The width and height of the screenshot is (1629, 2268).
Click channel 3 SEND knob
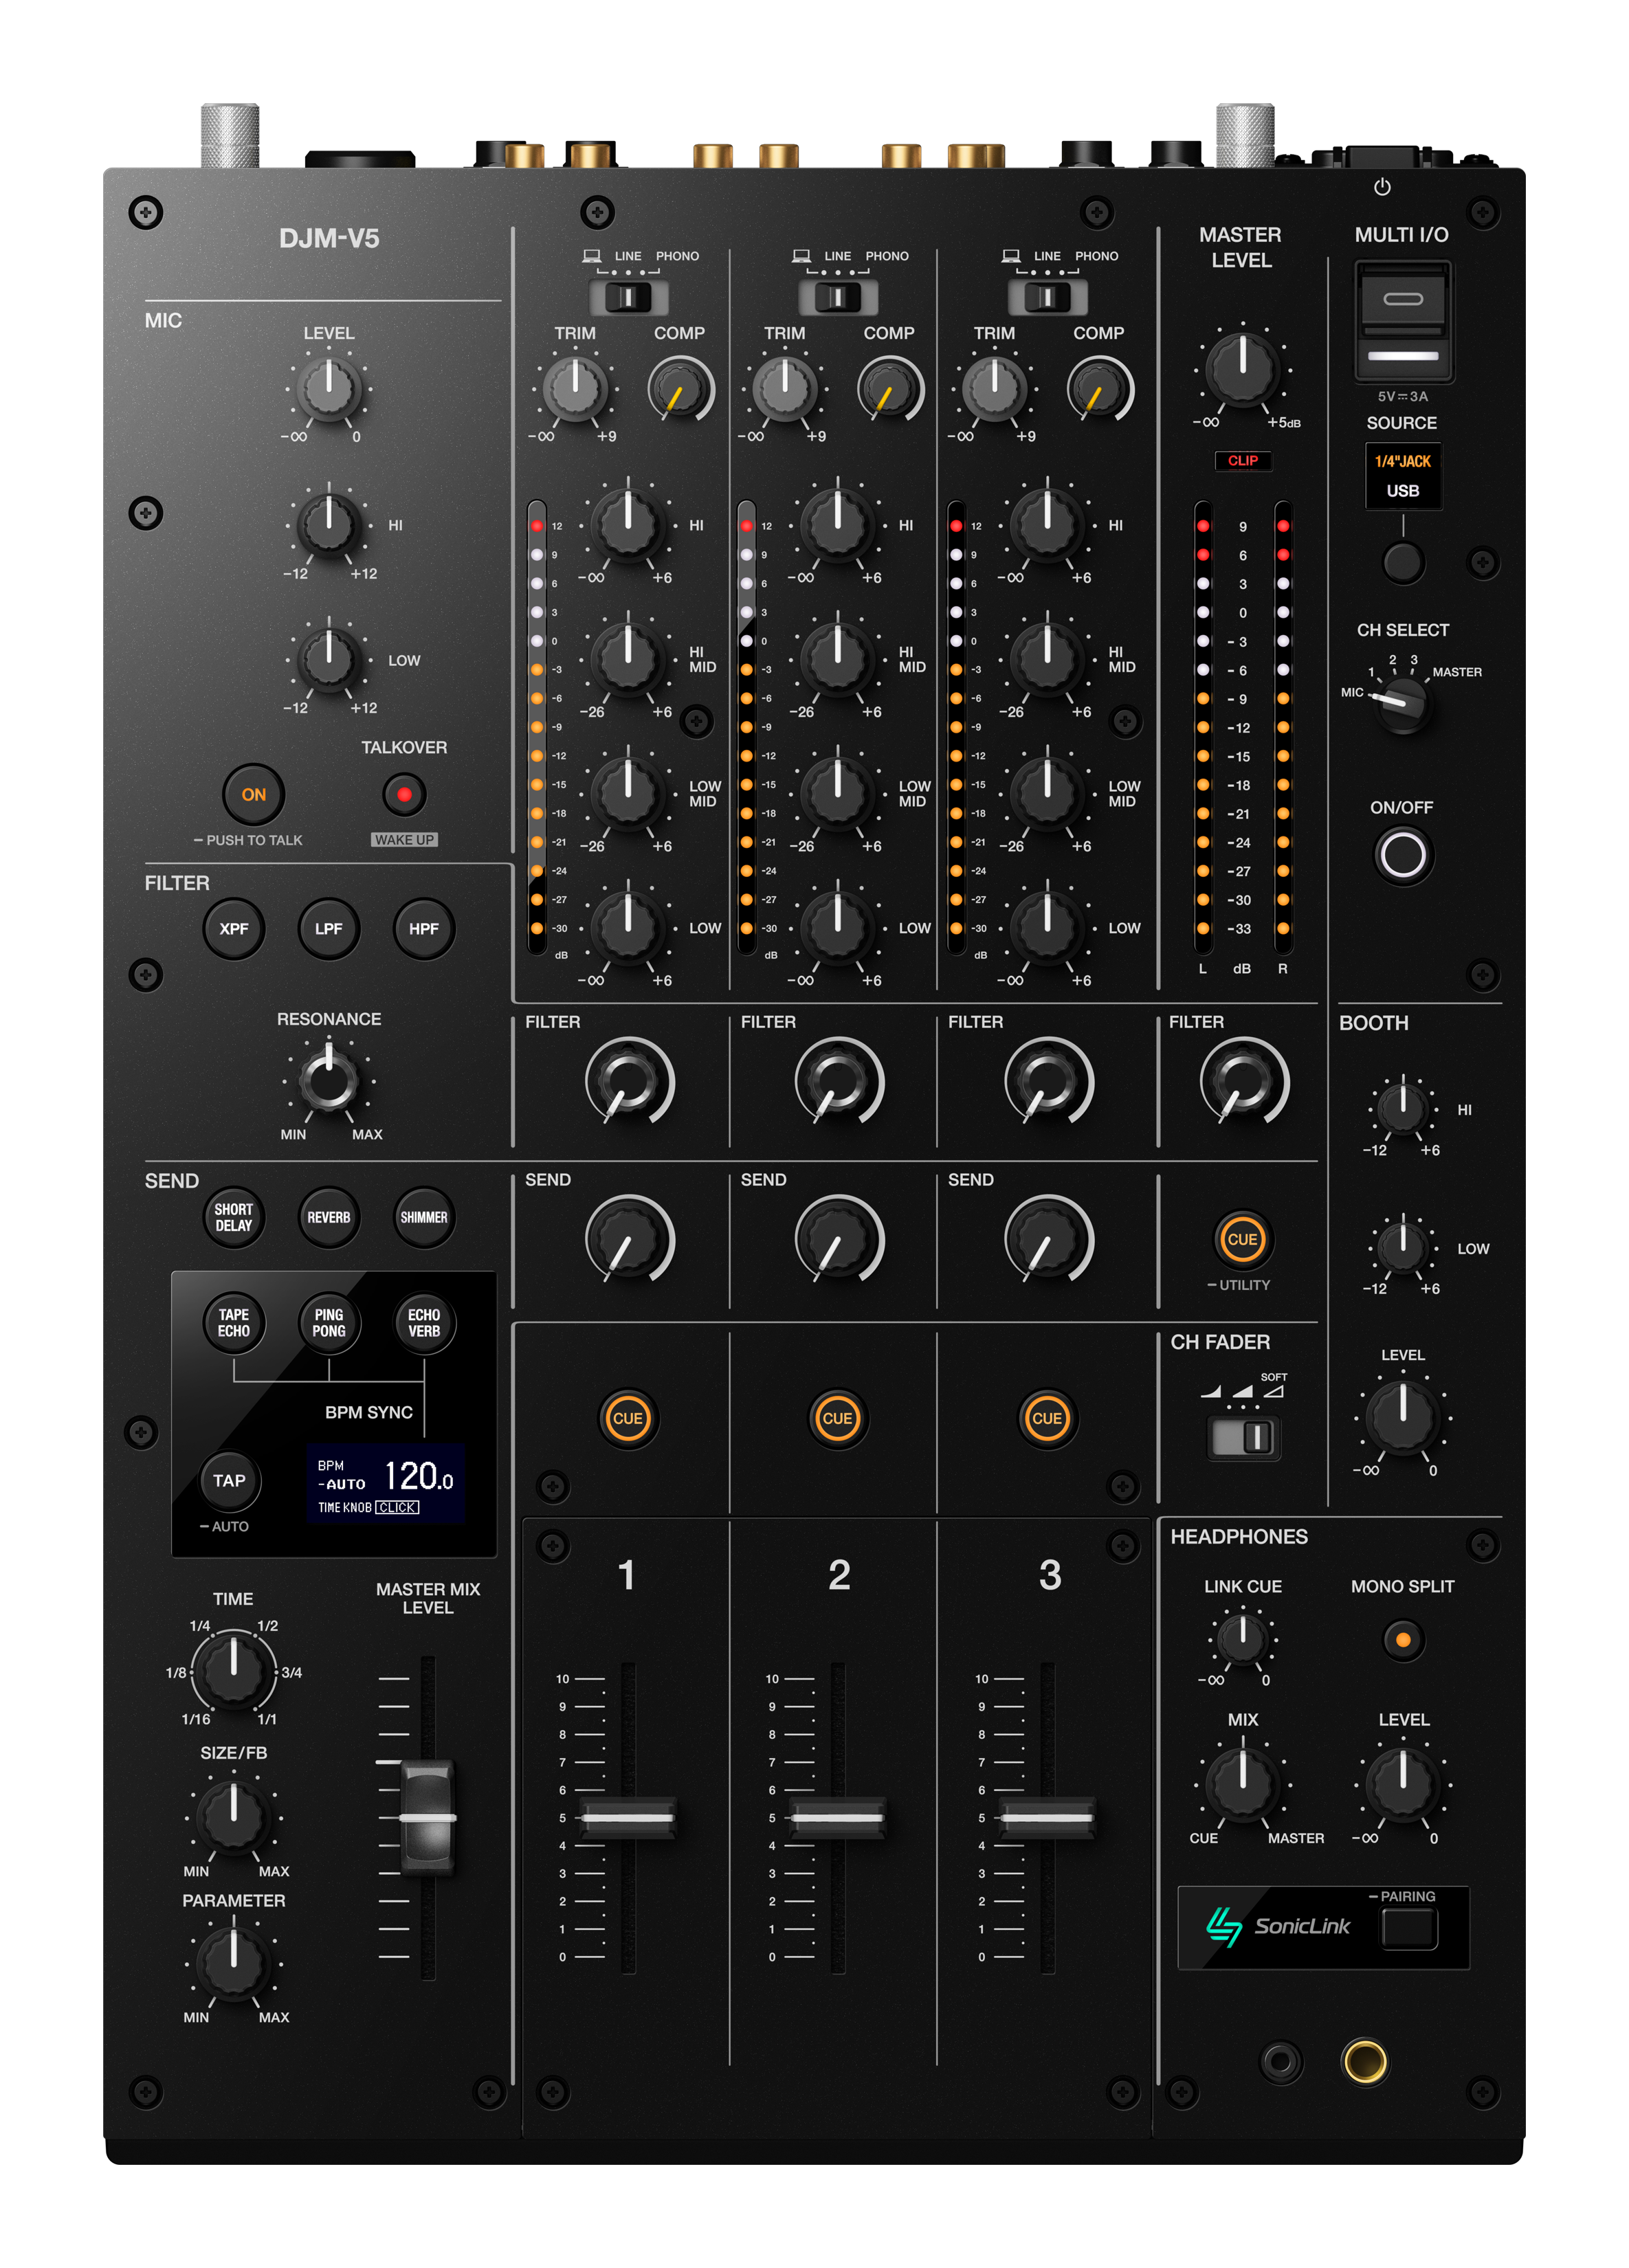click(x=1048, y=1239)
